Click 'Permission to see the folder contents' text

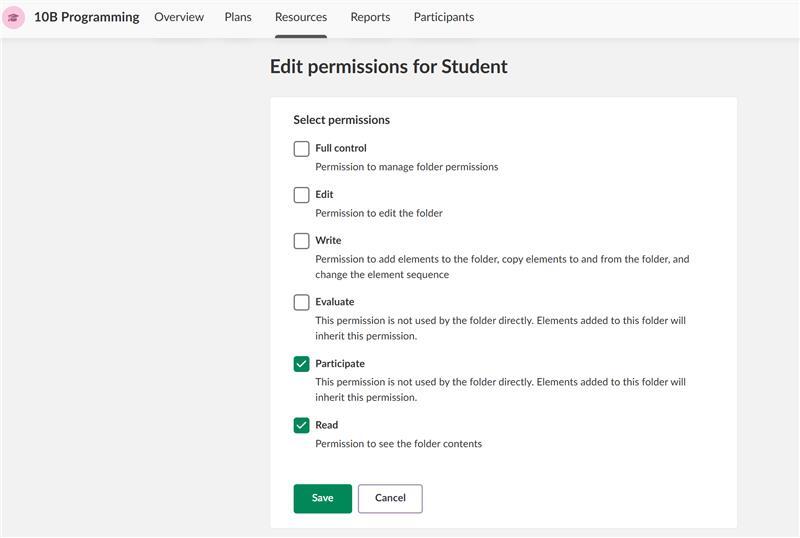[x=398, y=444]
